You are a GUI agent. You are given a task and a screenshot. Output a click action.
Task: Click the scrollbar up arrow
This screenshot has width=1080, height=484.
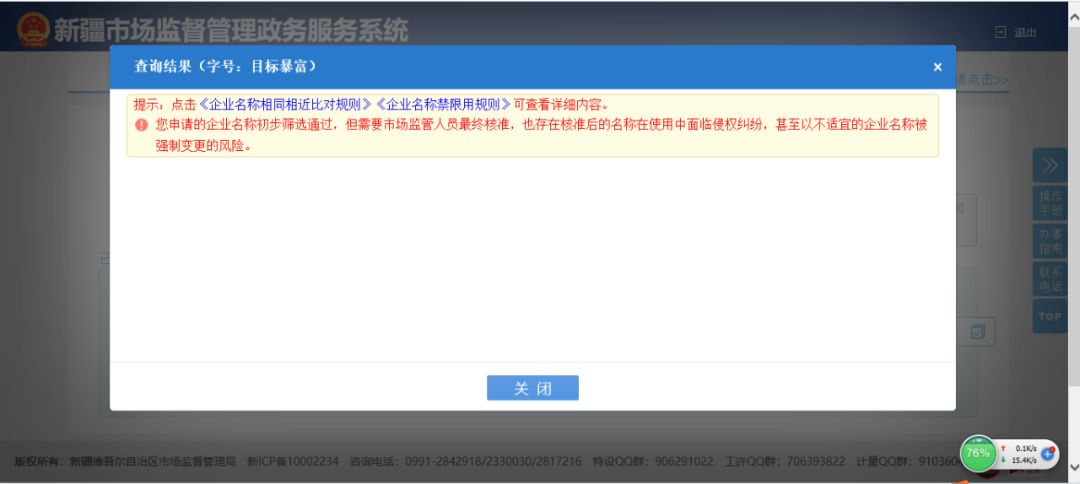tap(1073, 8)
